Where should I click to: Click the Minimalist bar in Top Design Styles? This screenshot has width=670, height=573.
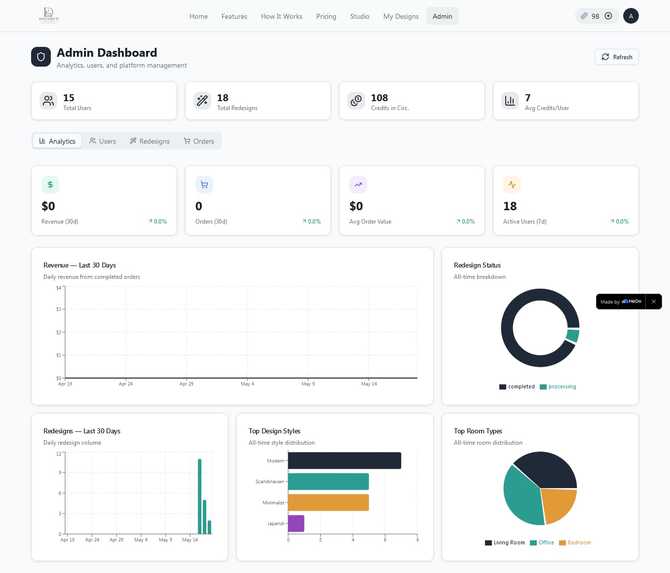[x=328, y=502]
